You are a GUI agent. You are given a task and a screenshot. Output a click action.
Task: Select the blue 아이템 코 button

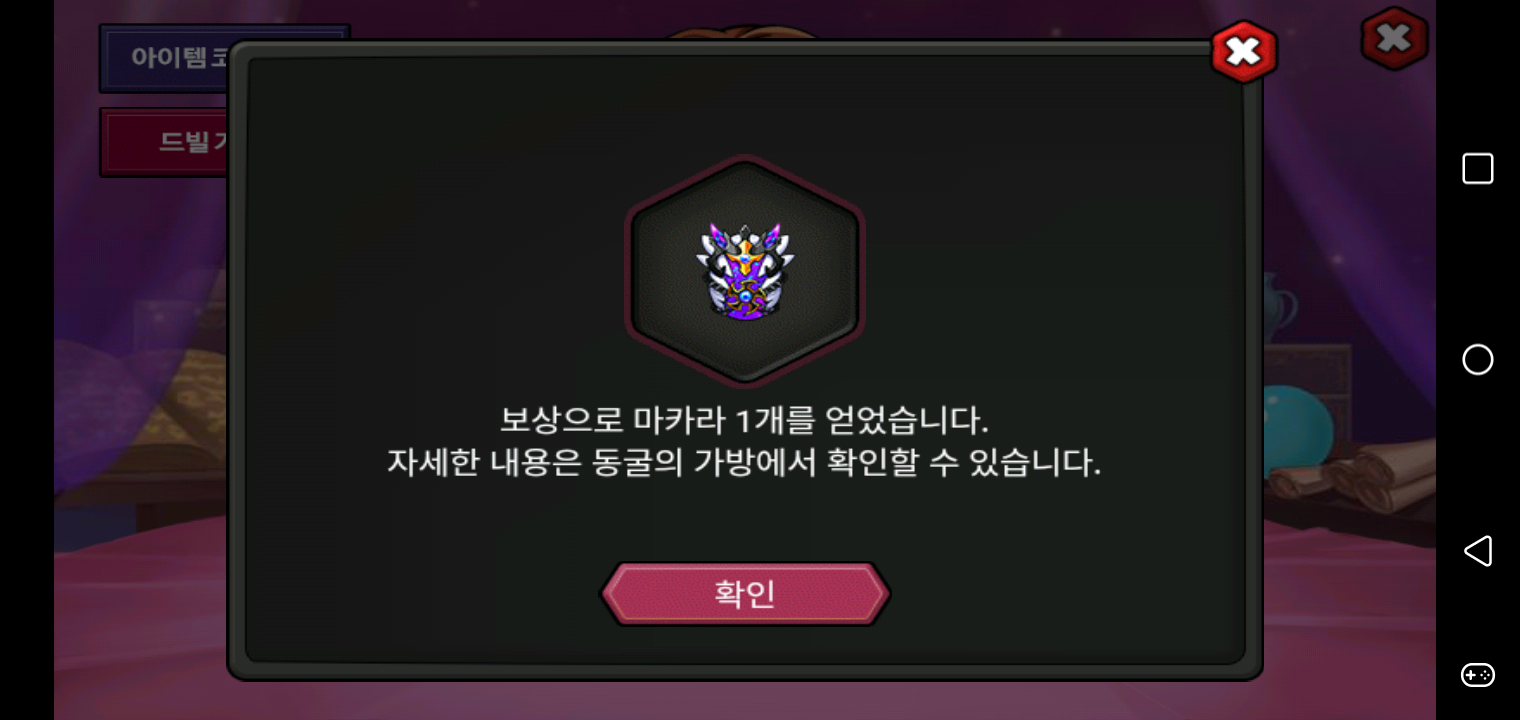click(166, 58)
